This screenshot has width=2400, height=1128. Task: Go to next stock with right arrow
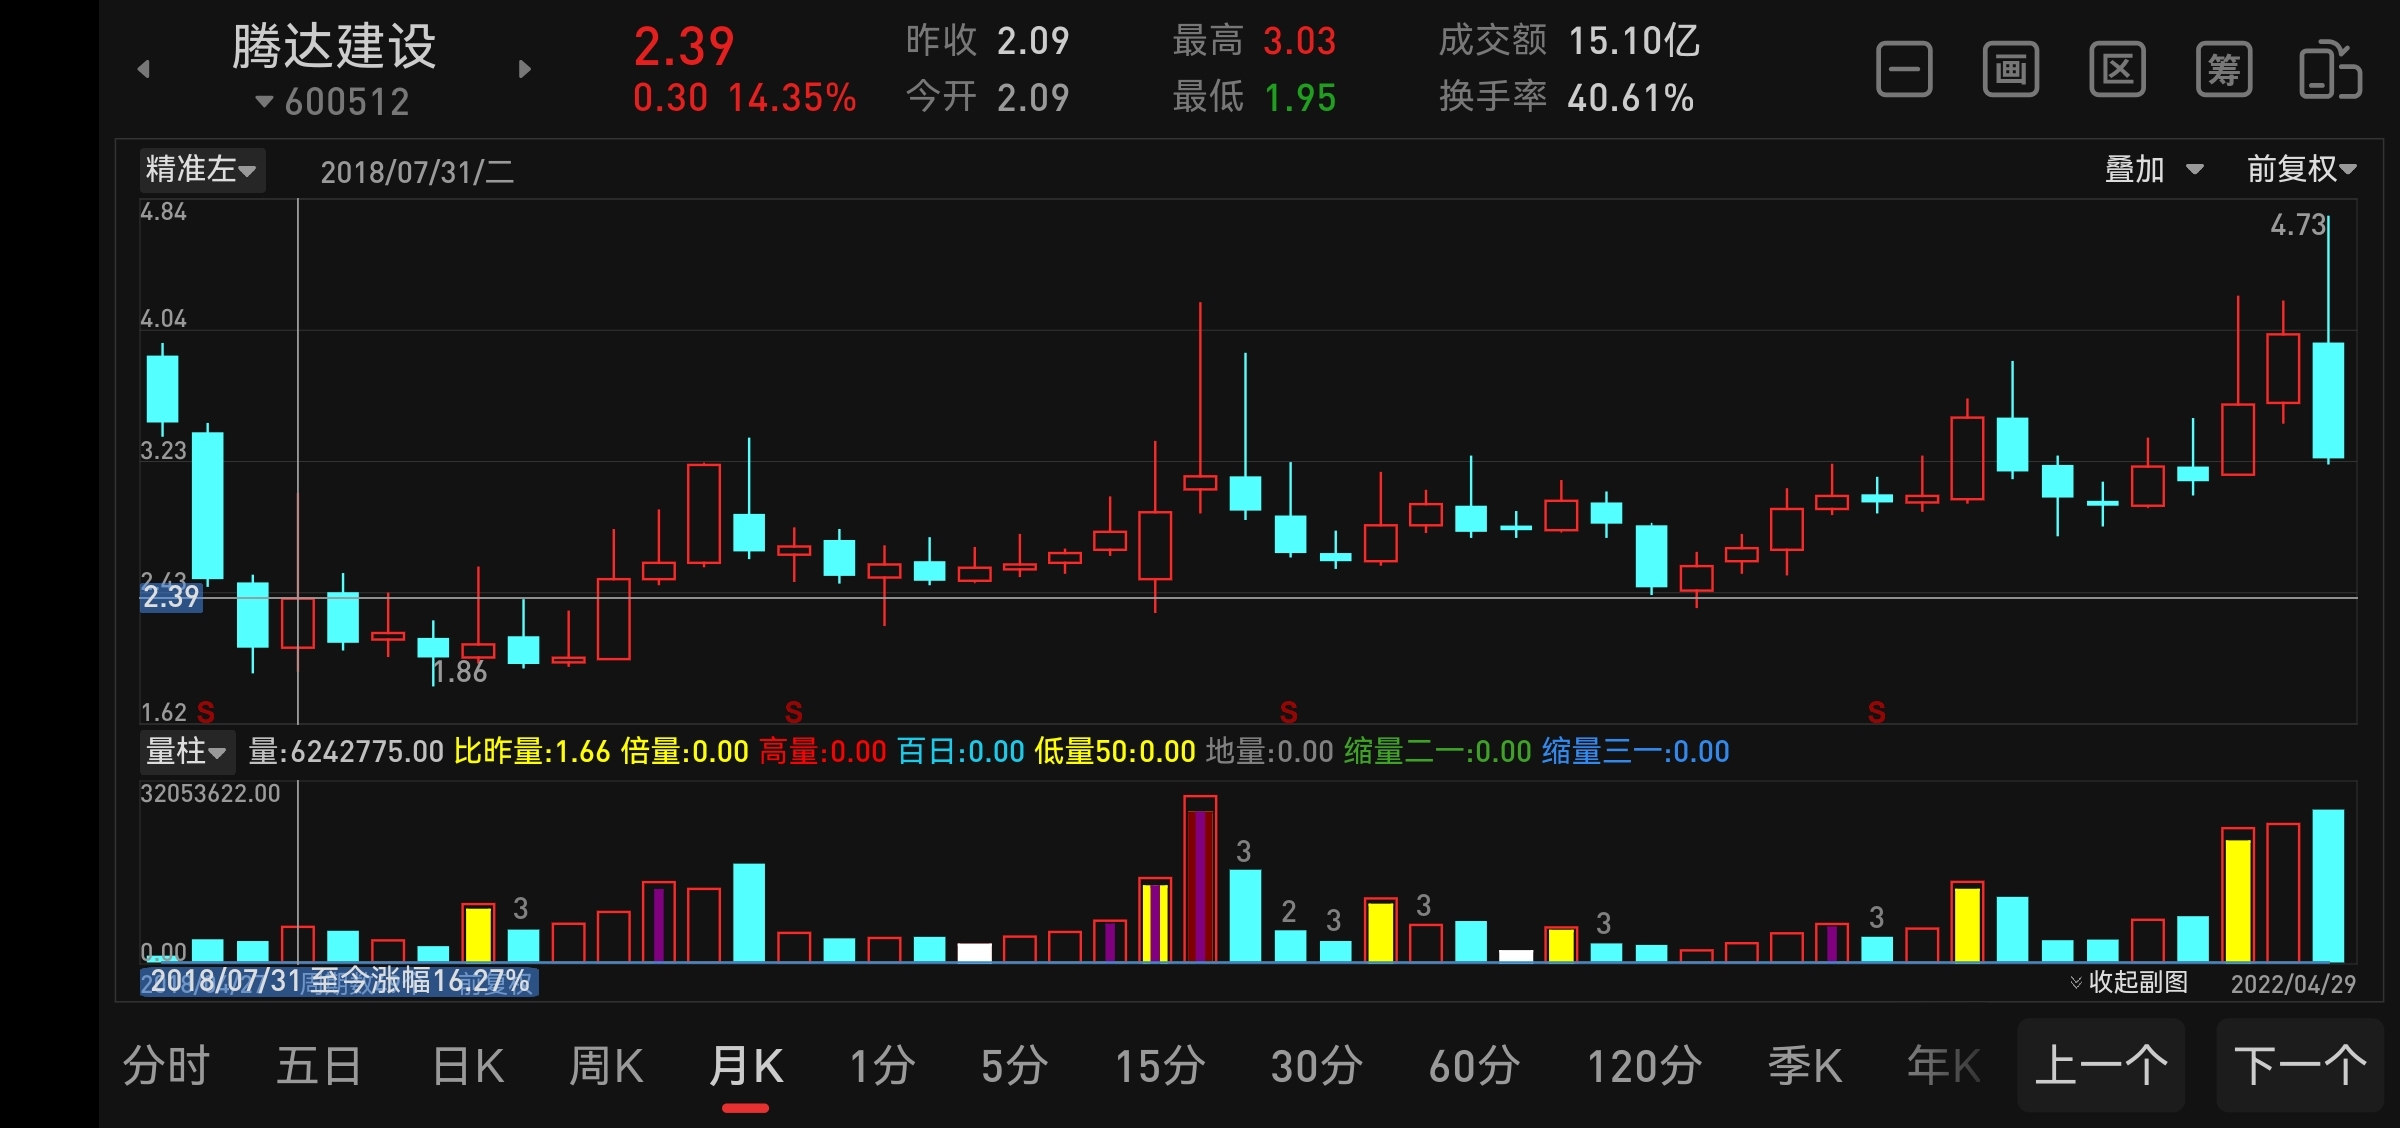click(x=525, y=69)
